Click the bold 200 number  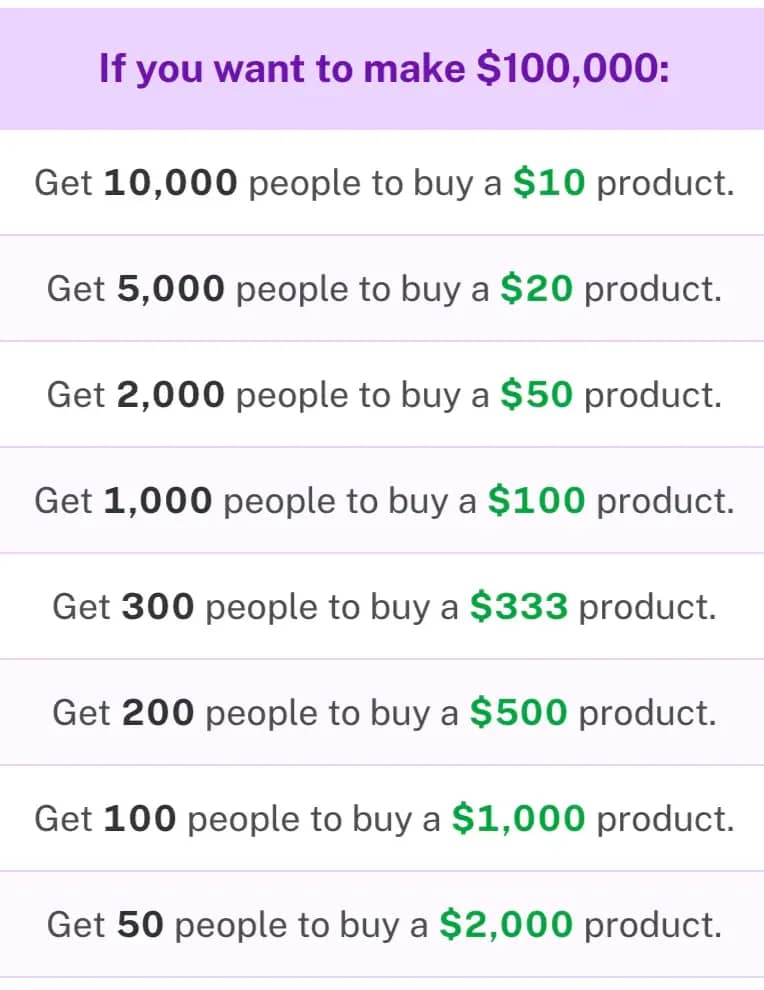[158, 713]
